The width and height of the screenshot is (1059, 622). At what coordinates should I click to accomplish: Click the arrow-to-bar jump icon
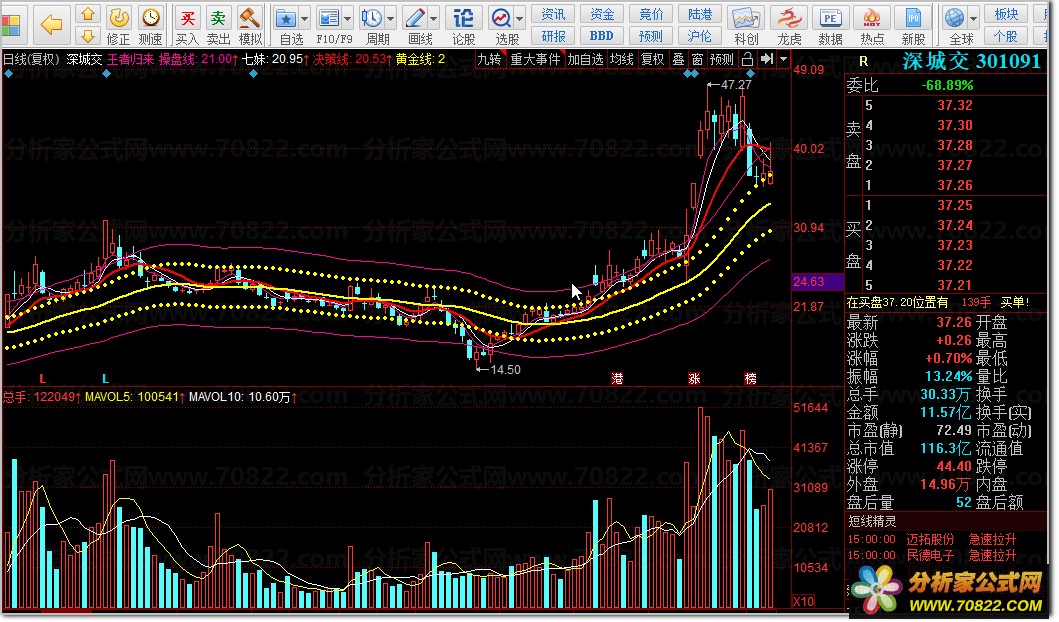click(x=767, y=59)
